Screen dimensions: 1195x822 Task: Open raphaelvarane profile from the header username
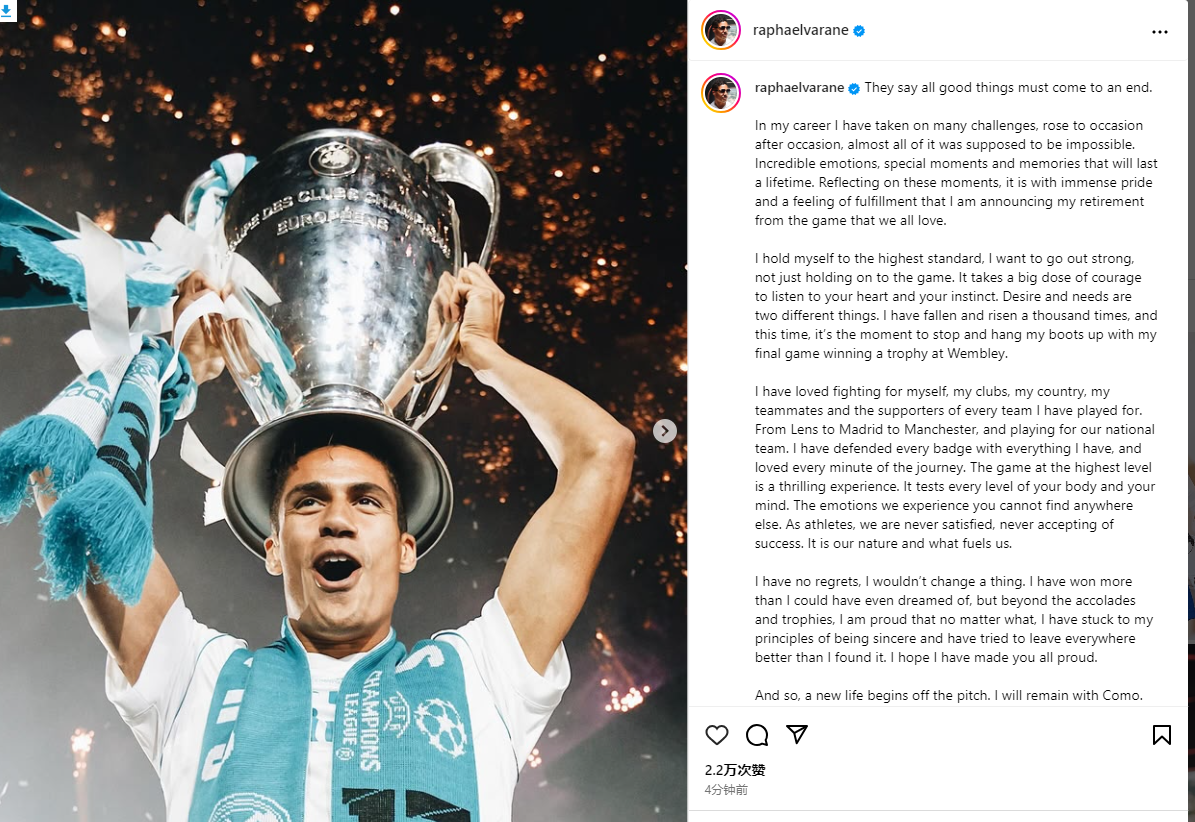click(x=800, y=31)
